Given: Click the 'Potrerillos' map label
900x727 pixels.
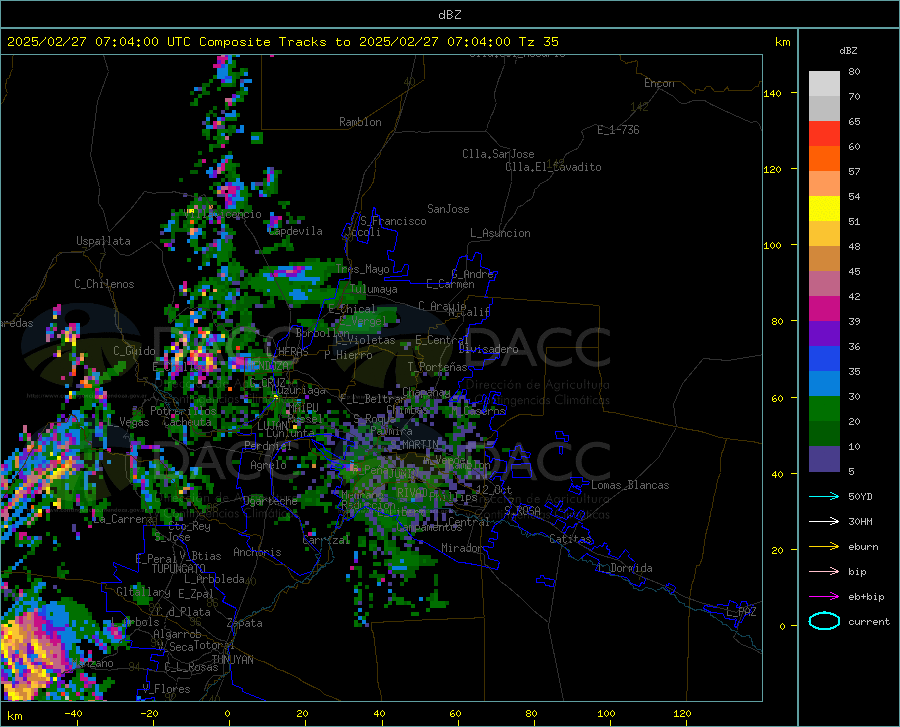Looking at the screenshot, I should pyautogui.click(x=183, y=411).
